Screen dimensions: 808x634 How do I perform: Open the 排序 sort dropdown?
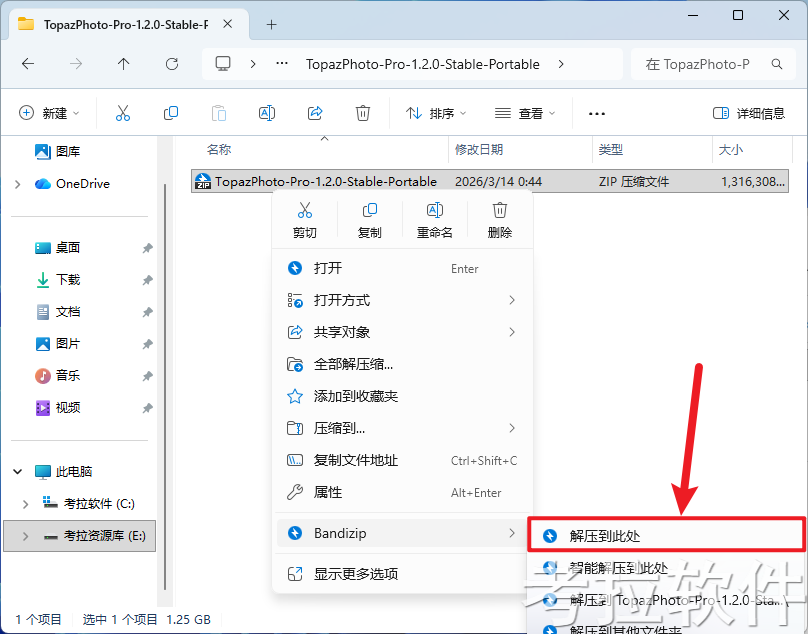434,113
